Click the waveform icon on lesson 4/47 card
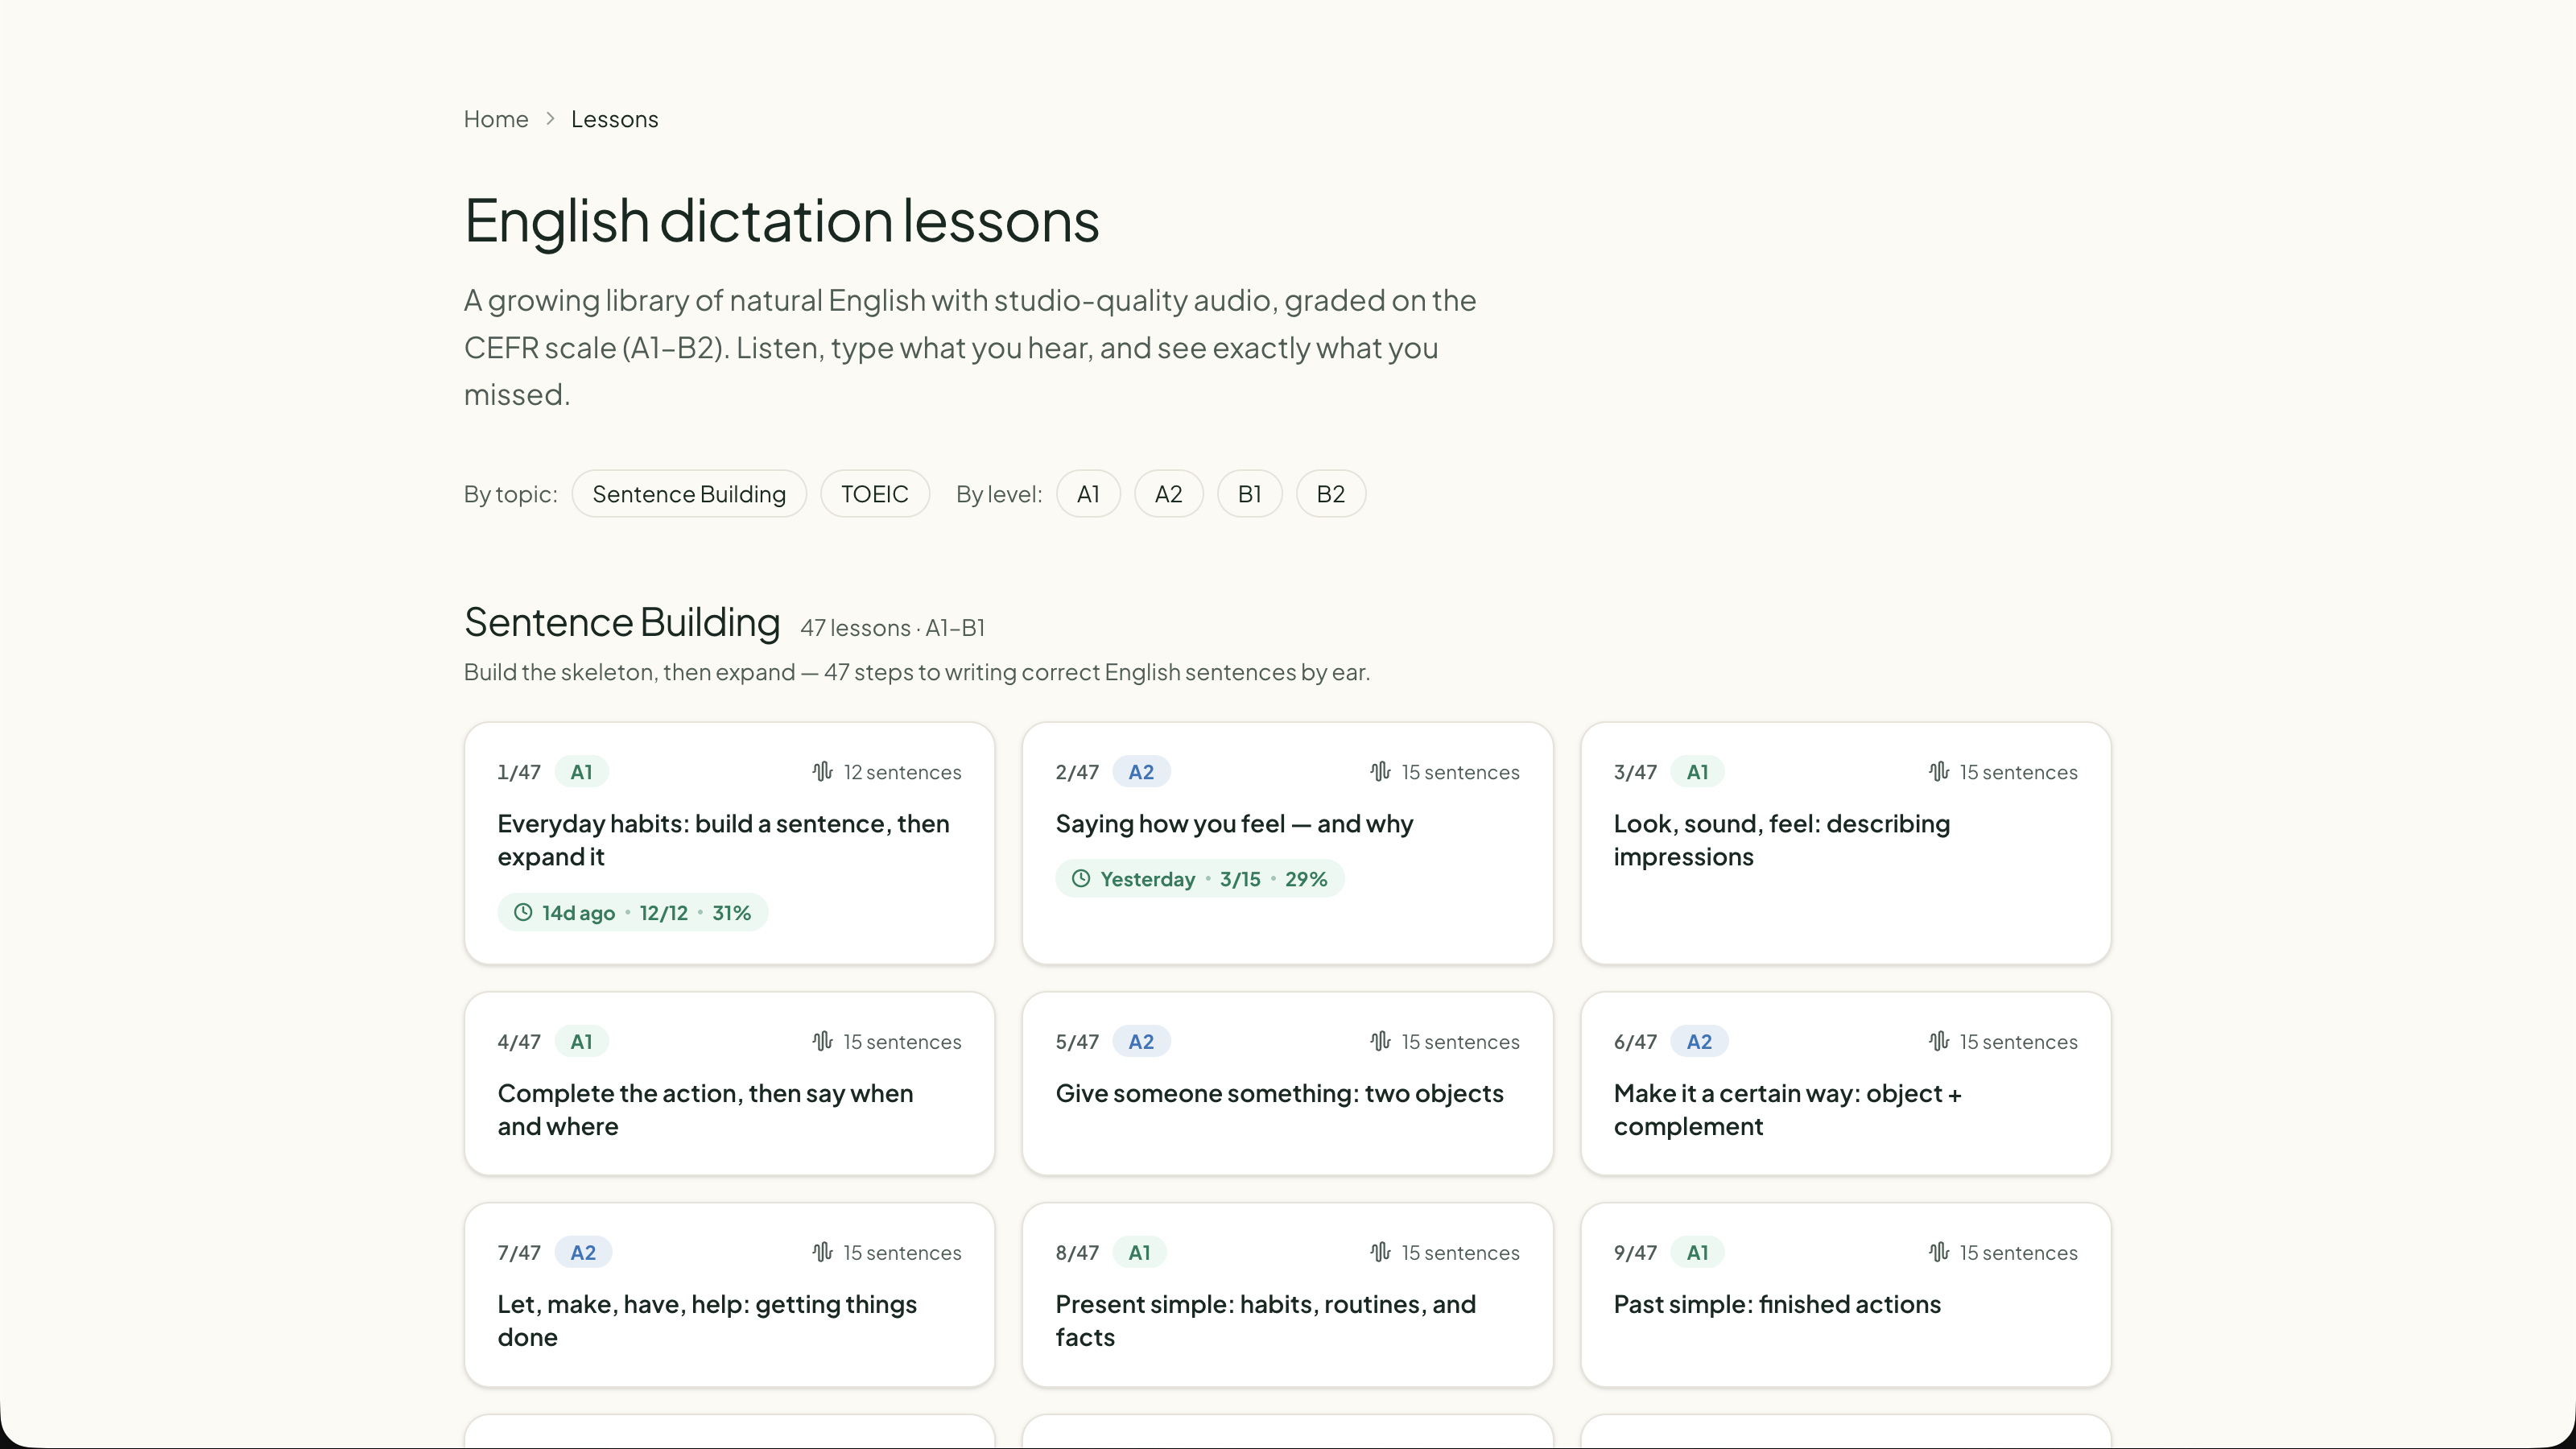 click(x=822, y=1041)
